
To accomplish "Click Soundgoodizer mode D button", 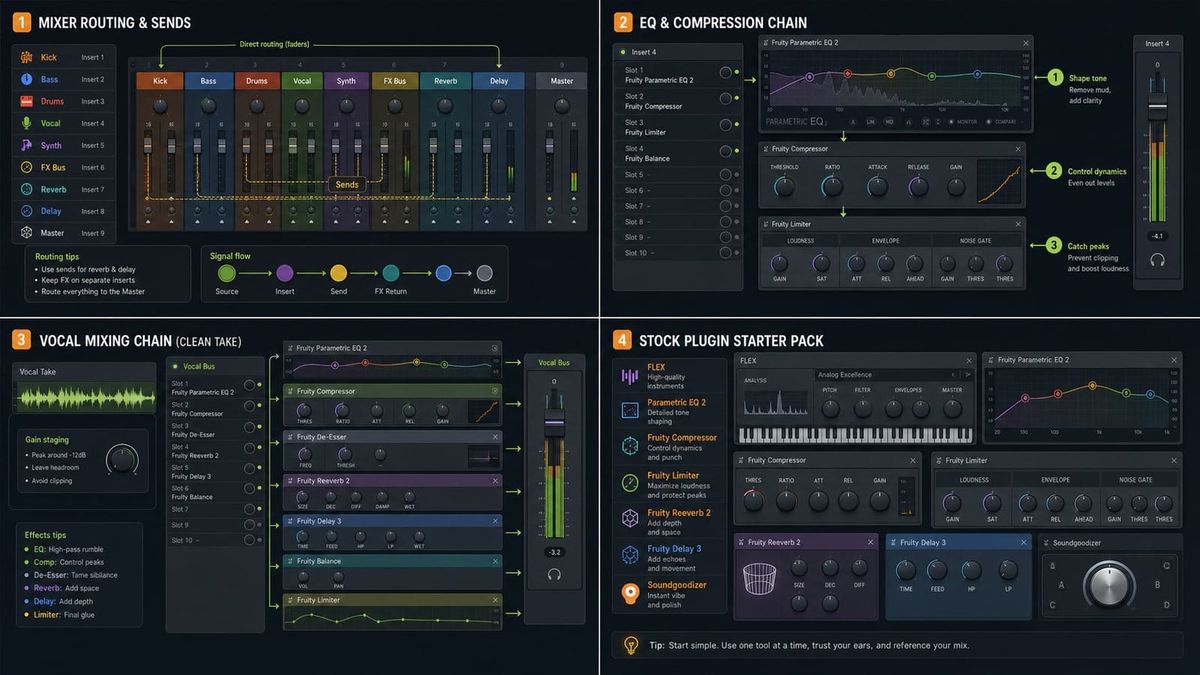I will (x=1166, y=605).
